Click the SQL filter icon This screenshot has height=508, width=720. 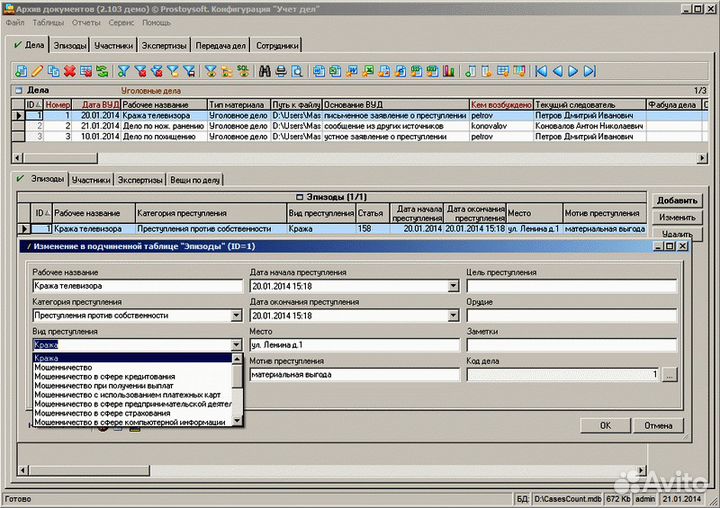[x=242, y=71]
